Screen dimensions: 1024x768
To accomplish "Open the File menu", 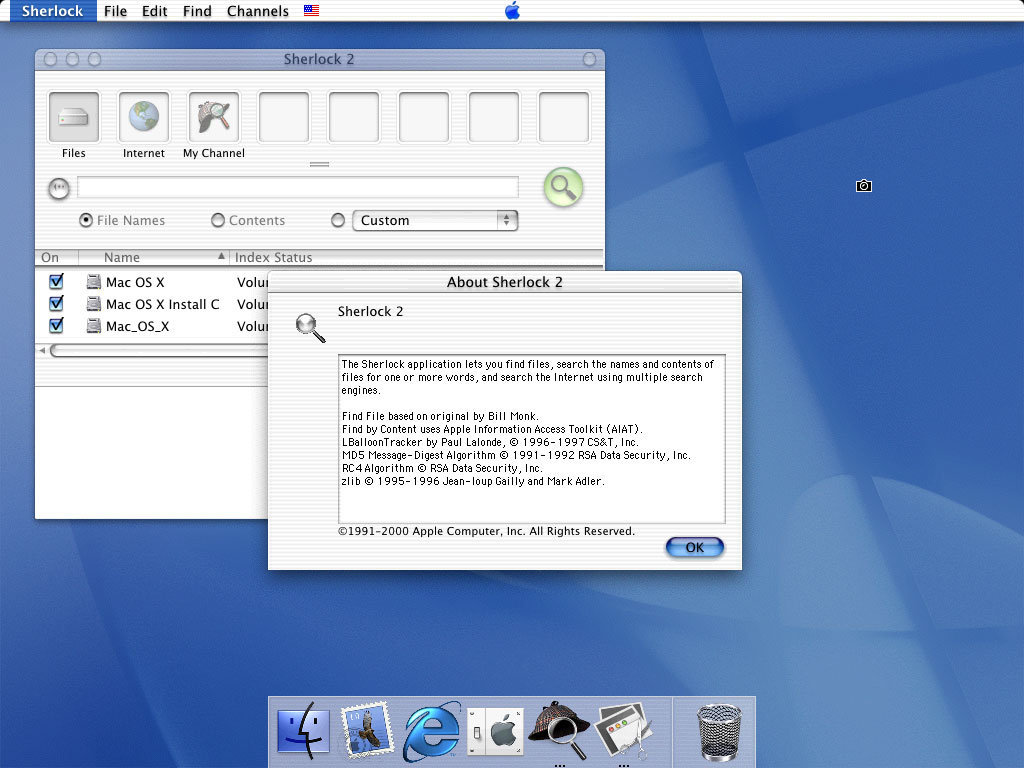I will pos(115,10).
